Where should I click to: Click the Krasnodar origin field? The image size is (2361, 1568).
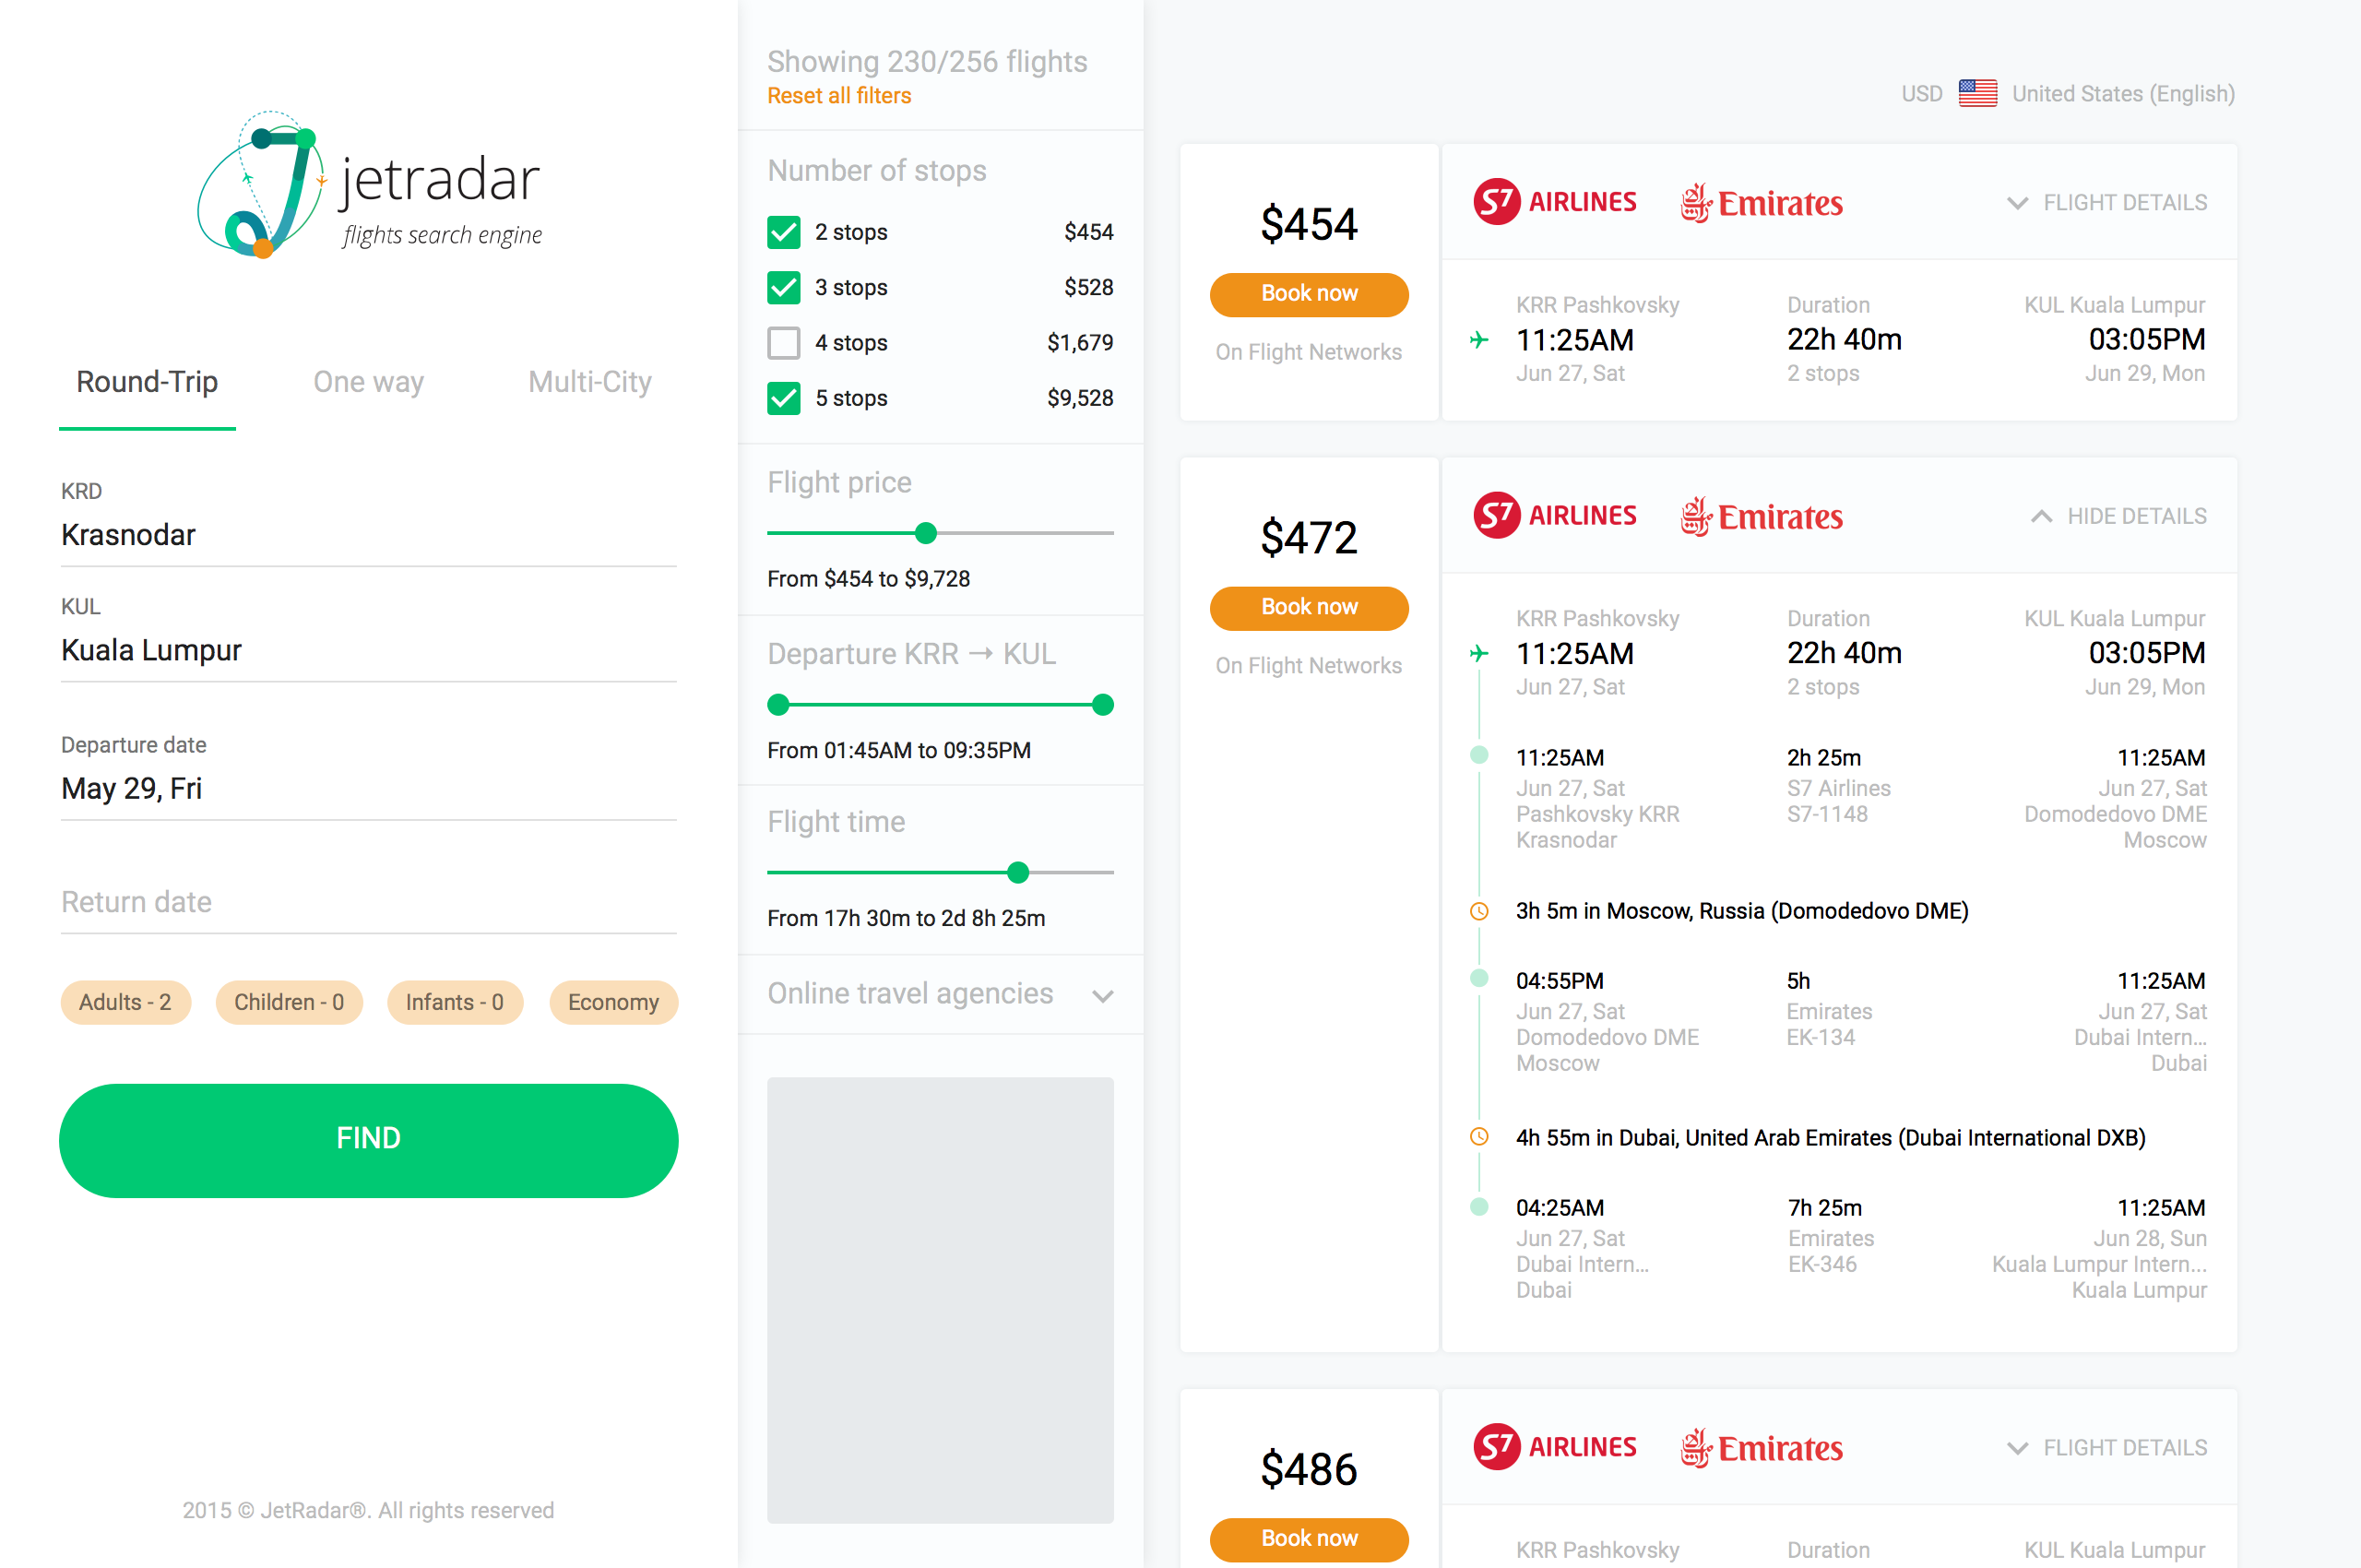(x=368, y=523)
